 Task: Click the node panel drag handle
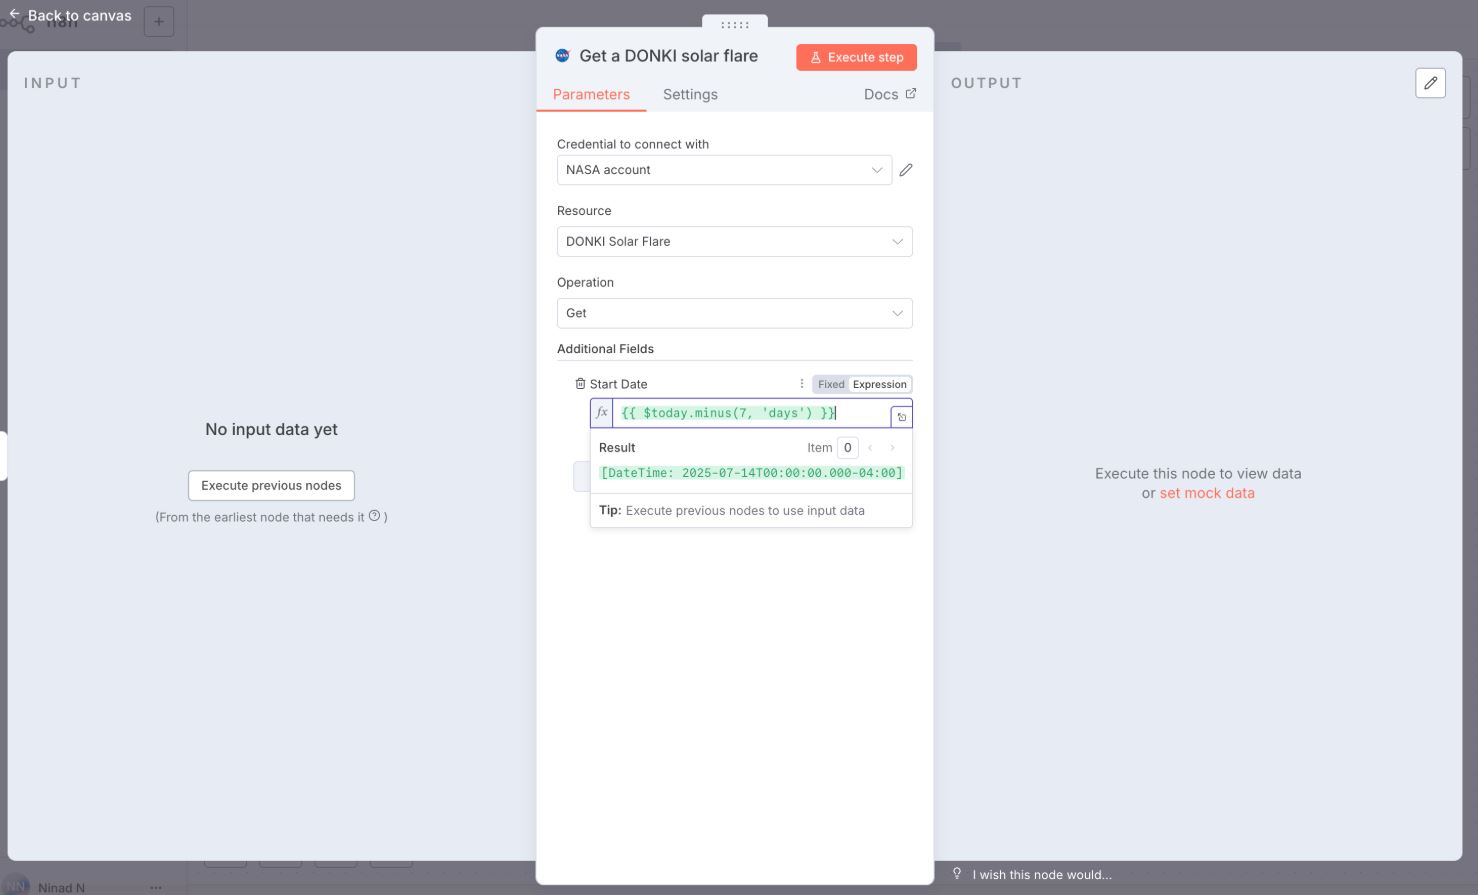pos(735,24)
